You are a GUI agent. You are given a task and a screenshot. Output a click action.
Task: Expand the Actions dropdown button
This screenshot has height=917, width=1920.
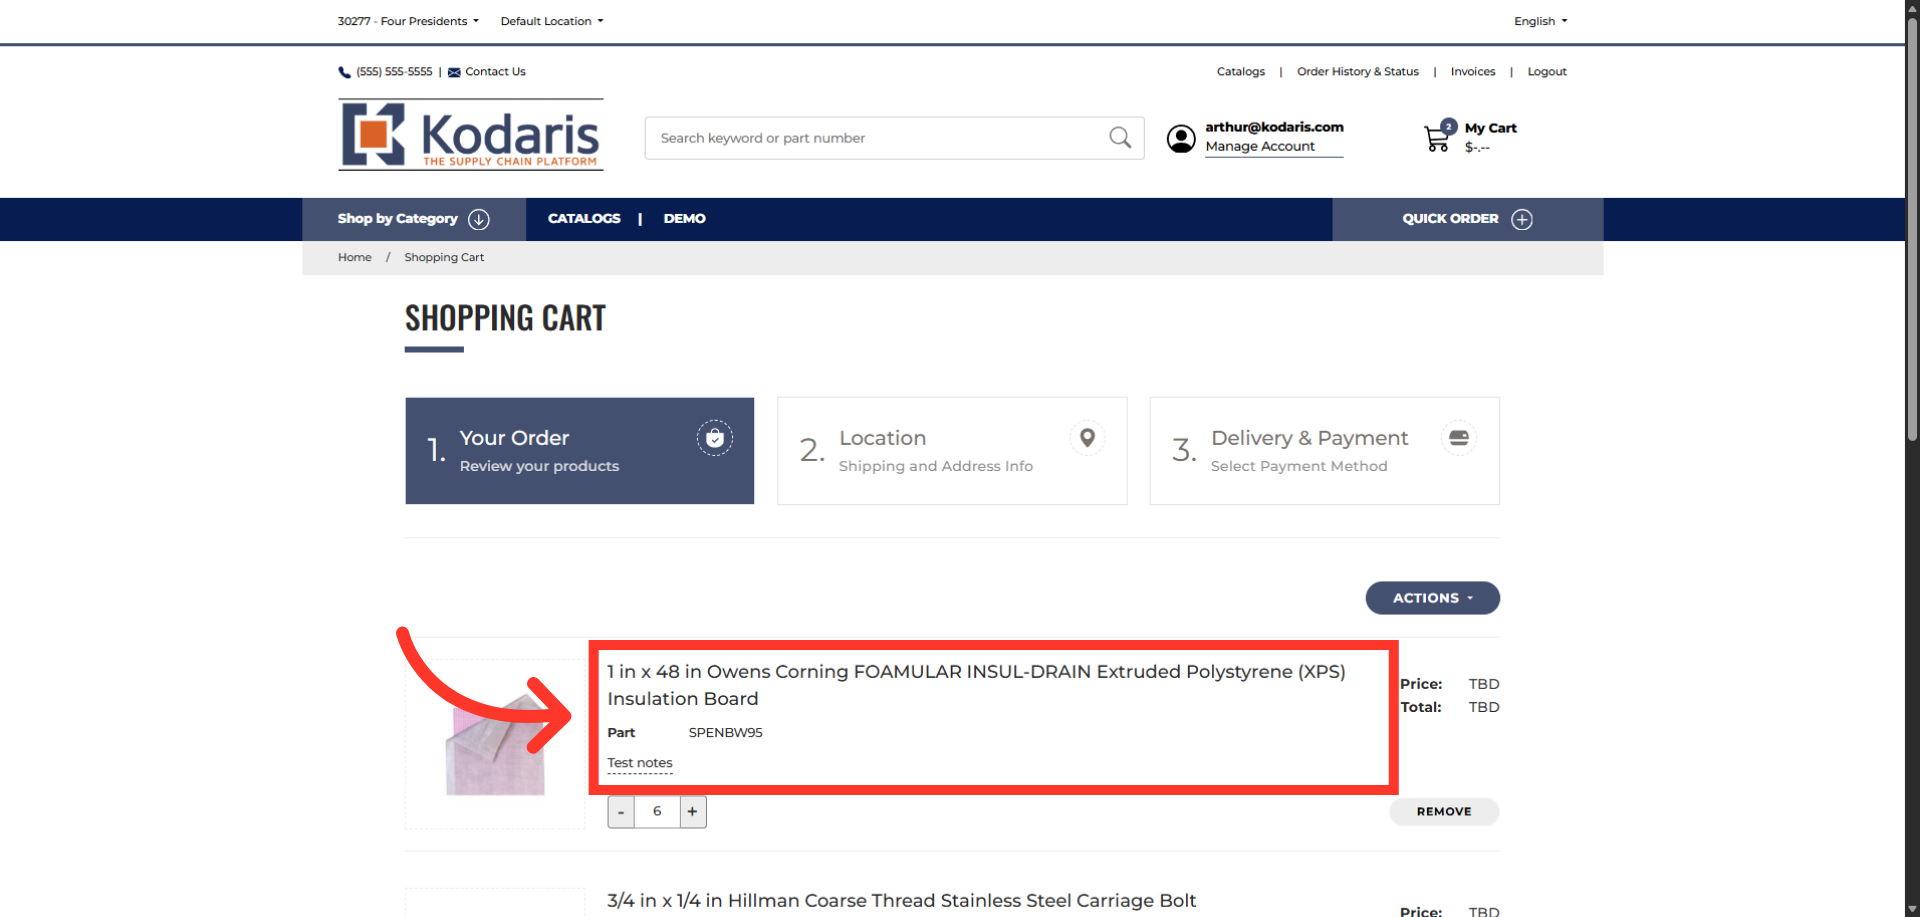1432,598
